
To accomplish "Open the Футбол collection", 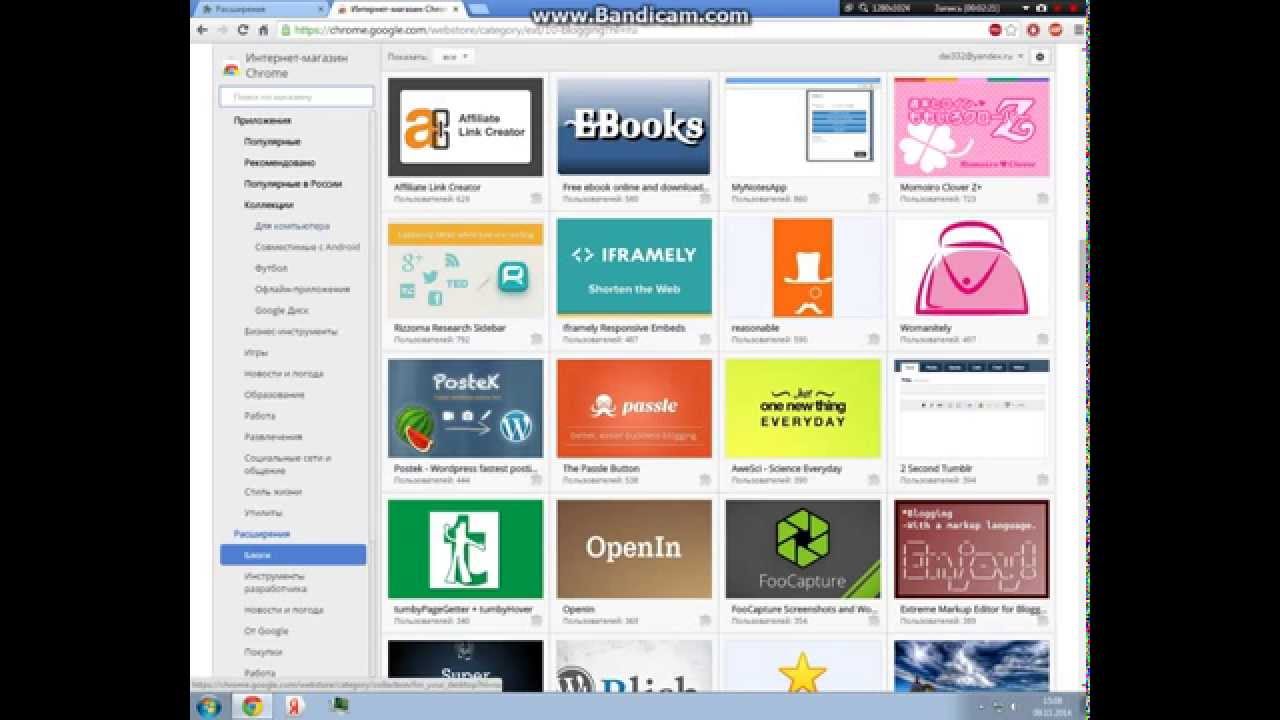I will point(271,268).
